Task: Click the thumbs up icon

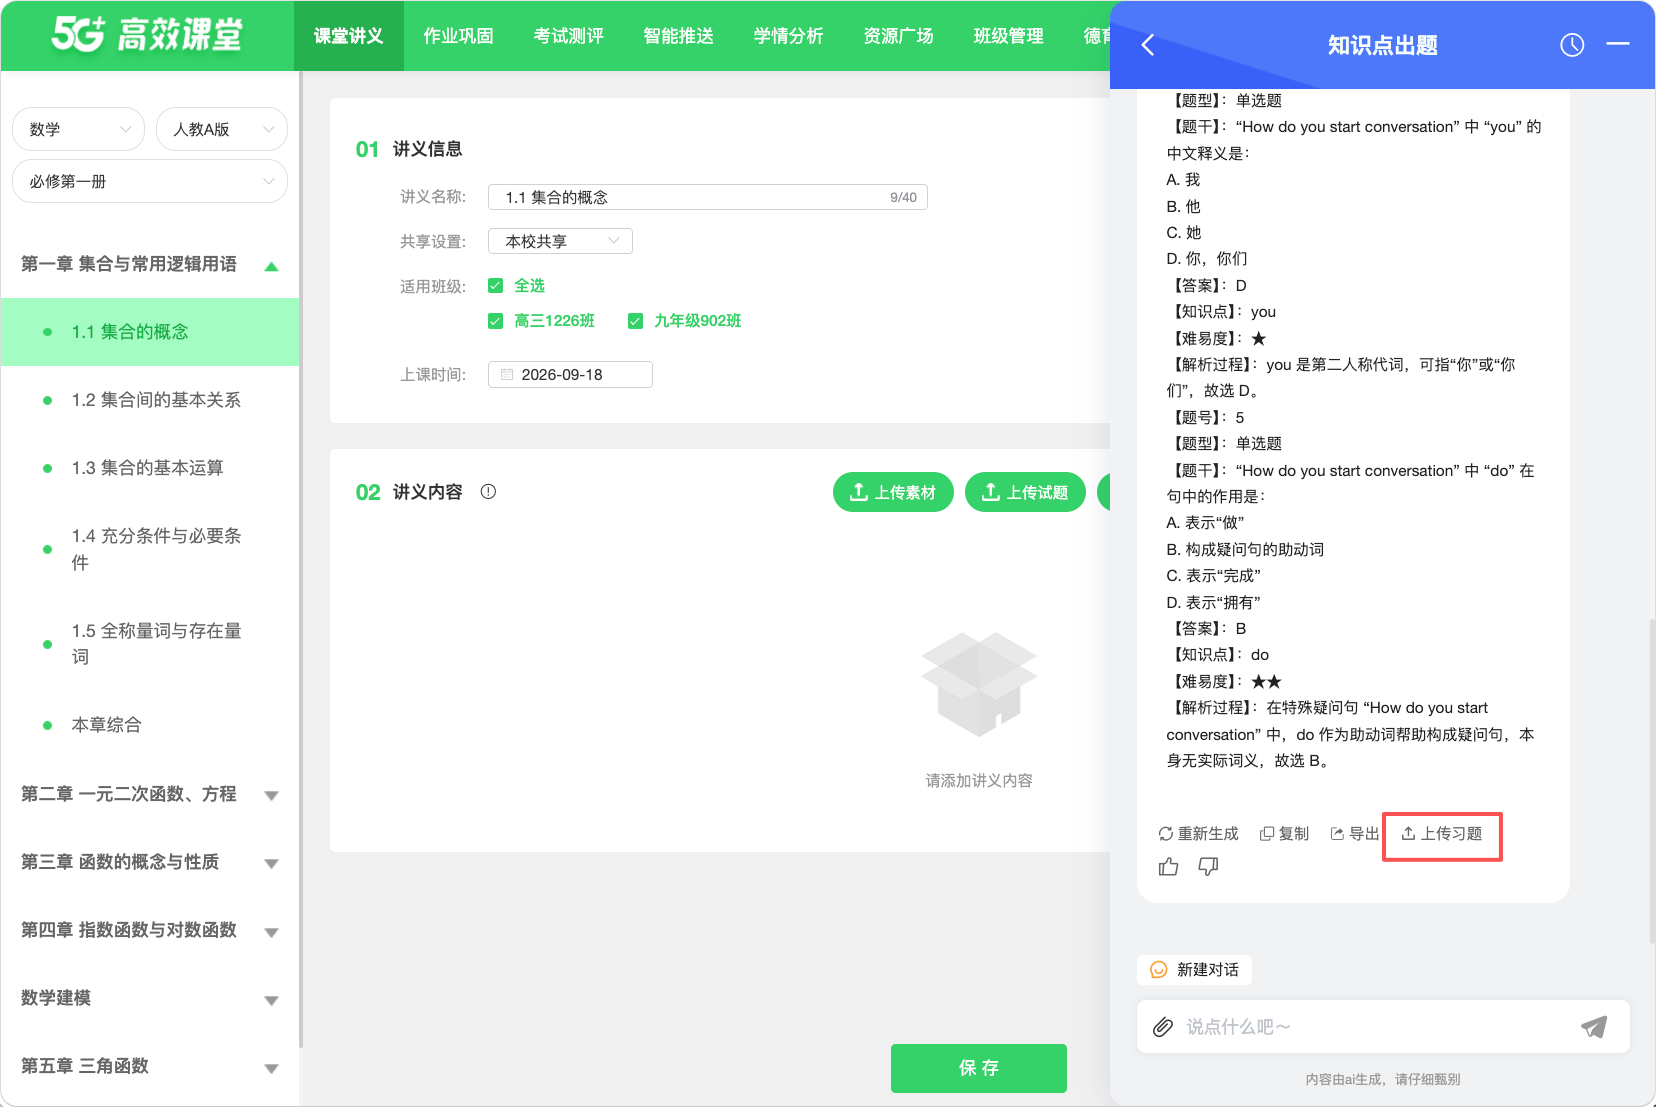Action: pyautogui.click(x=1168, y=866)
